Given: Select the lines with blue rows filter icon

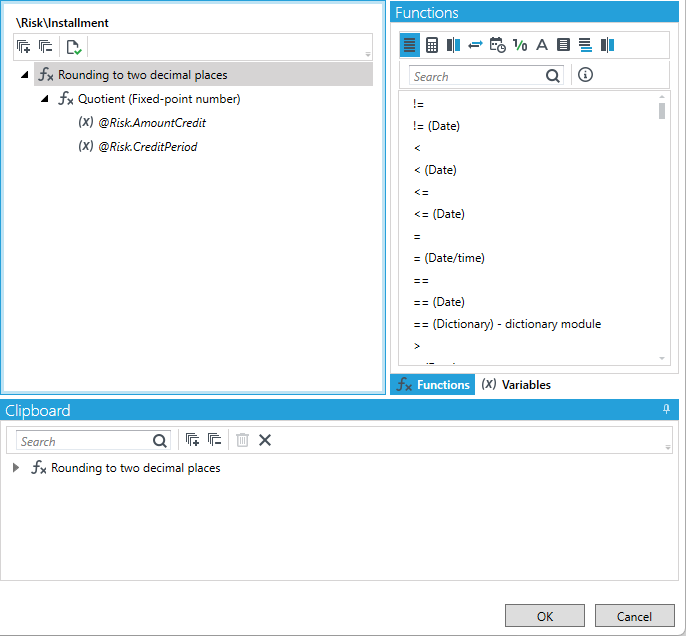Looking at the screenshot, I should click(x=585, y=45).
